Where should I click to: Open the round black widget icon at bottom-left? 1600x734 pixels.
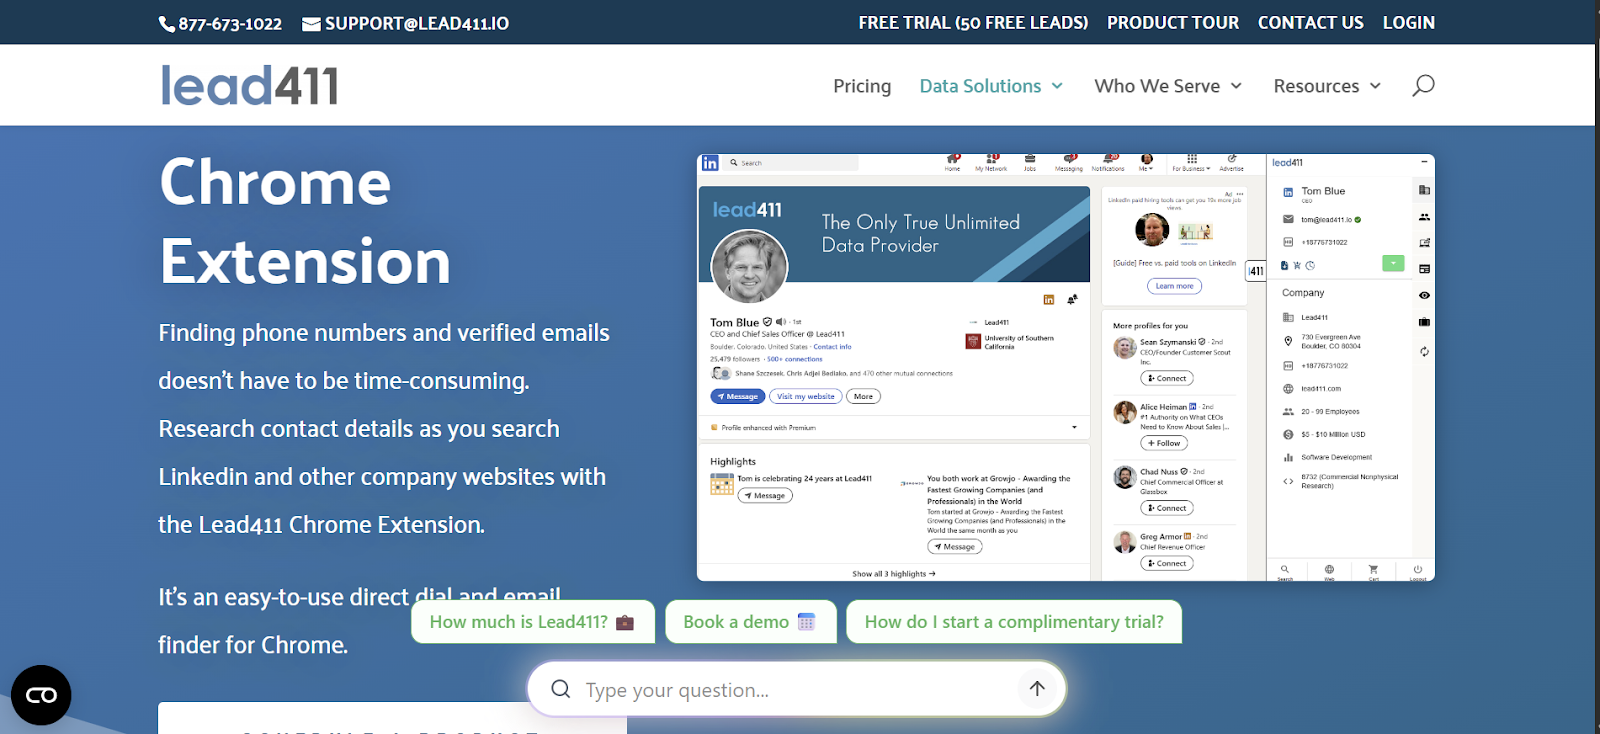pyautogui.click(x=41, y=695)
